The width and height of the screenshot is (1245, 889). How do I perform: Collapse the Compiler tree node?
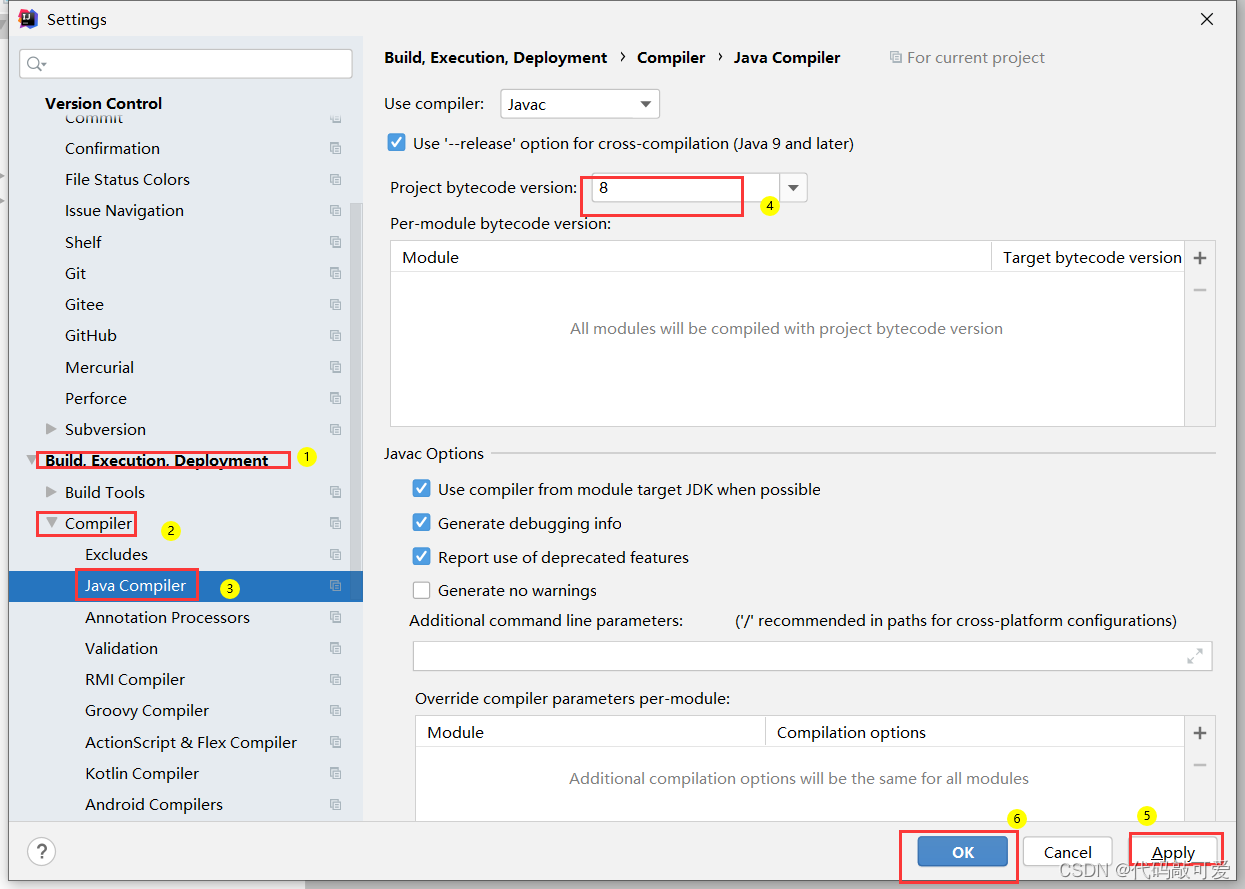point(51,523)
